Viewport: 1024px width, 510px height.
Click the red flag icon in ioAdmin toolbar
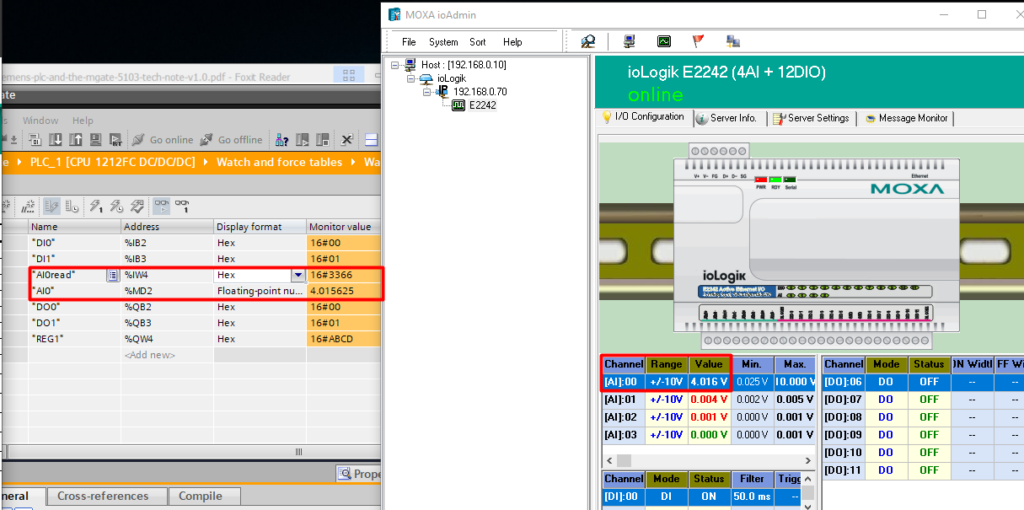699,42
